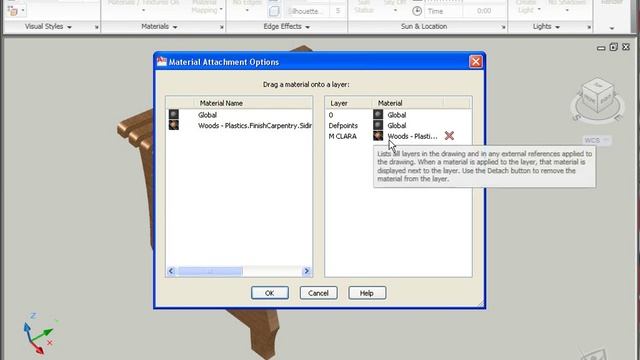The height and width of the screenshot is (360, 640).
Task: Click the Help button
Action: click(x=367, y=293)
